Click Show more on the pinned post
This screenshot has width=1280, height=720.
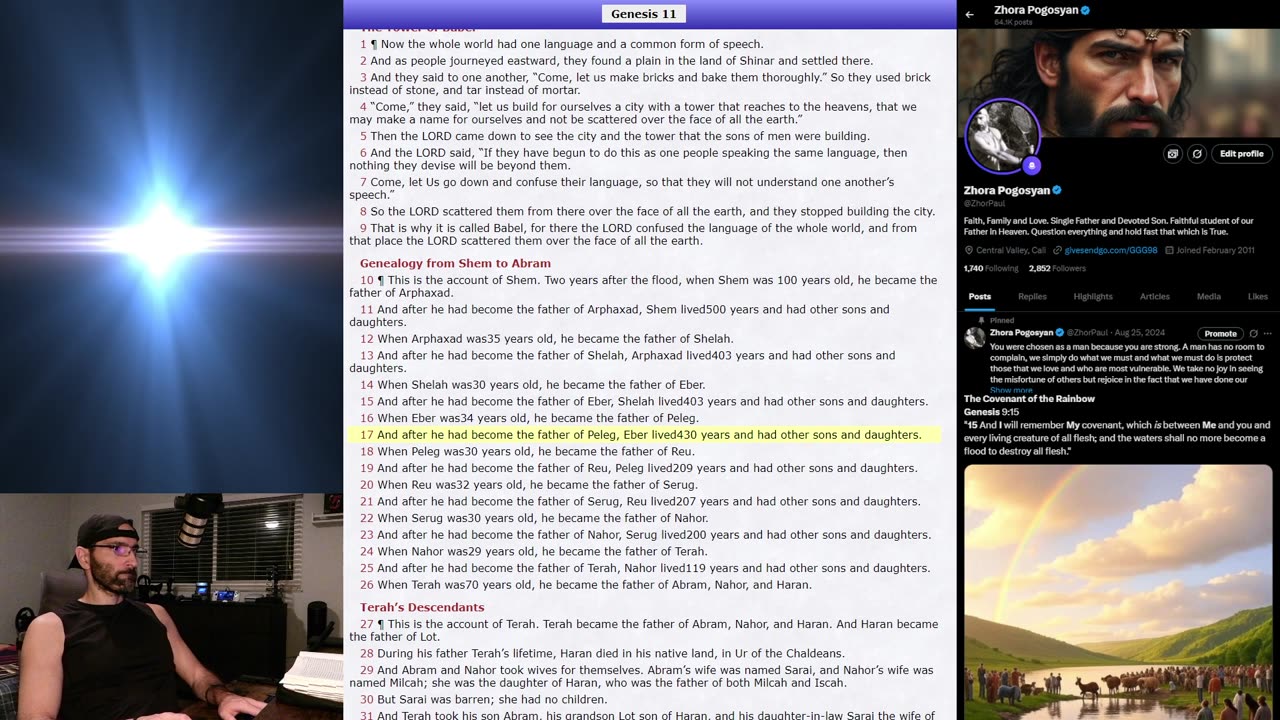tap(1011, 390)
